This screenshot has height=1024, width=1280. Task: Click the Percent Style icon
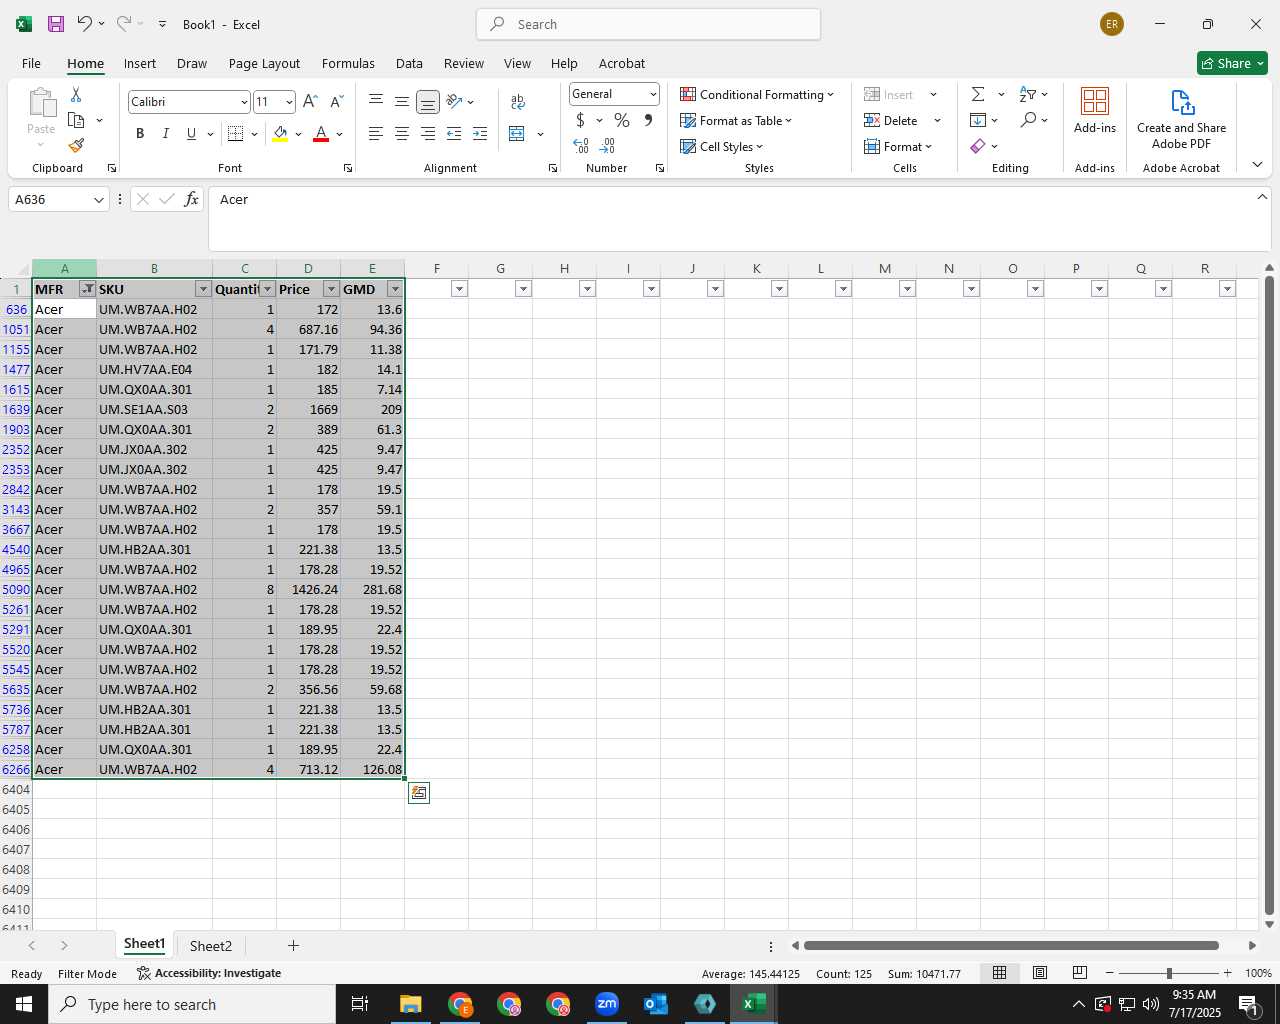[x=622, y=120]
